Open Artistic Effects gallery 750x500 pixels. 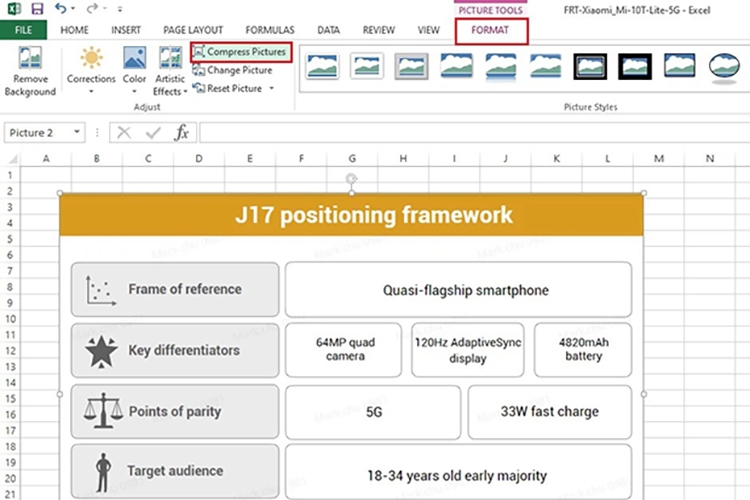pyautogui.click(x=170, y=71)
